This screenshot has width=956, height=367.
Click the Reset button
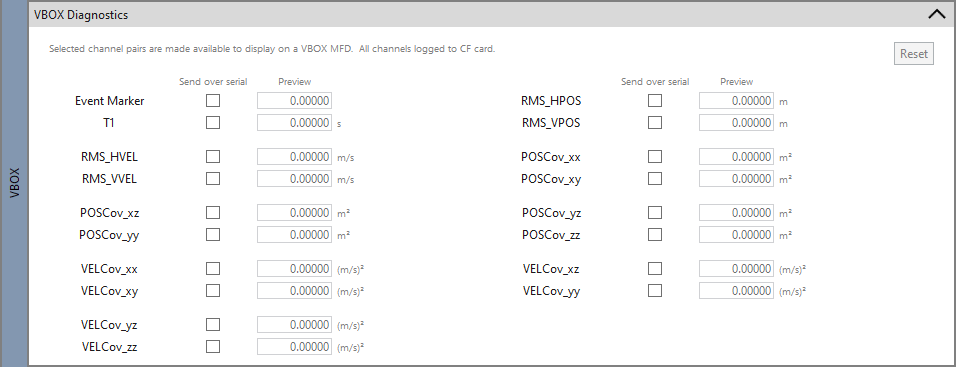913,54
